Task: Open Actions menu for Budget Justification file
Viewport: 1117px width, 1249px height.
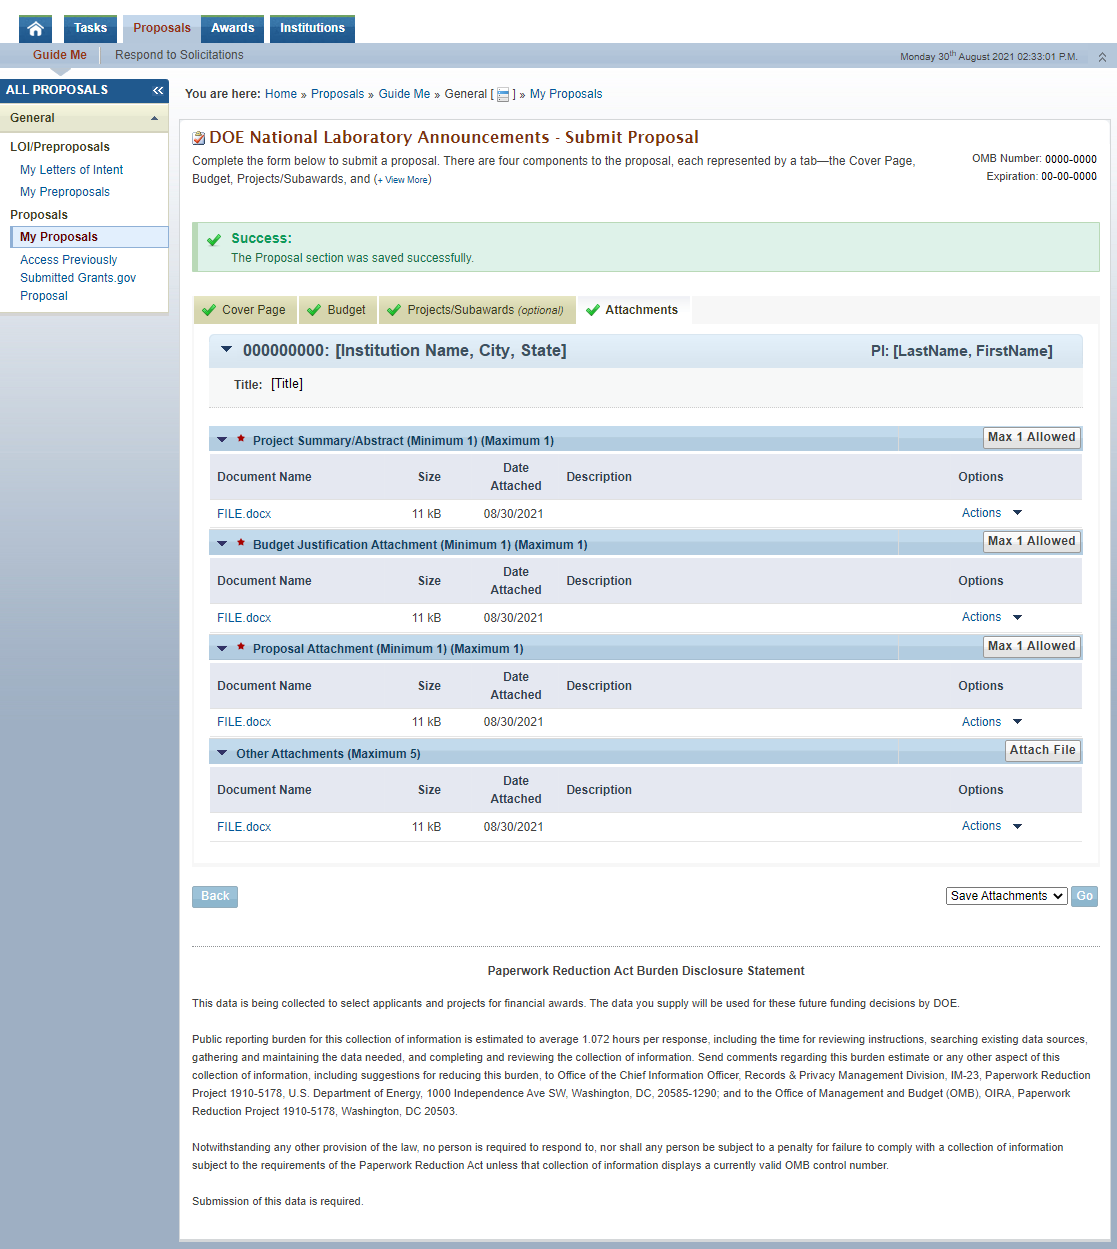Action: (992, 617)
